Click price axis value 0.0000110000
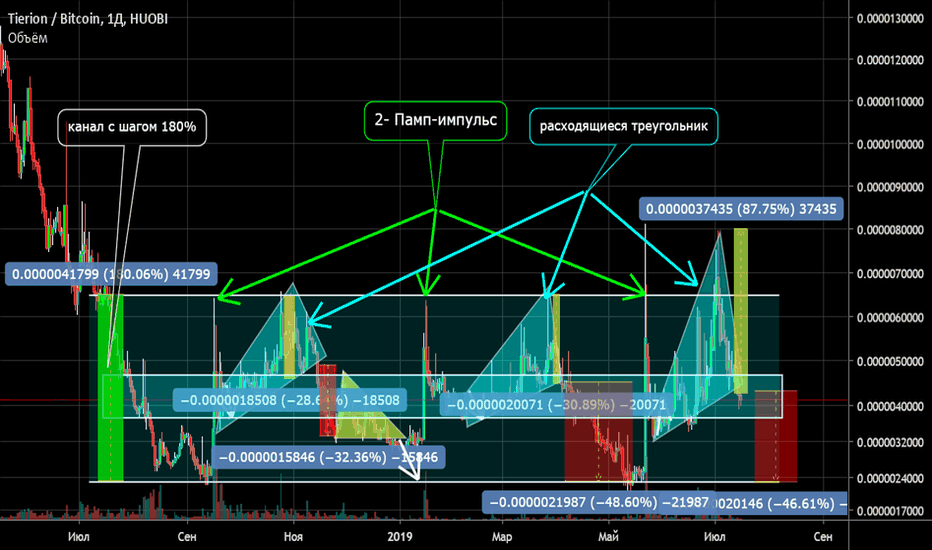Viewport: 932px width, 550px height. point(890,102)
